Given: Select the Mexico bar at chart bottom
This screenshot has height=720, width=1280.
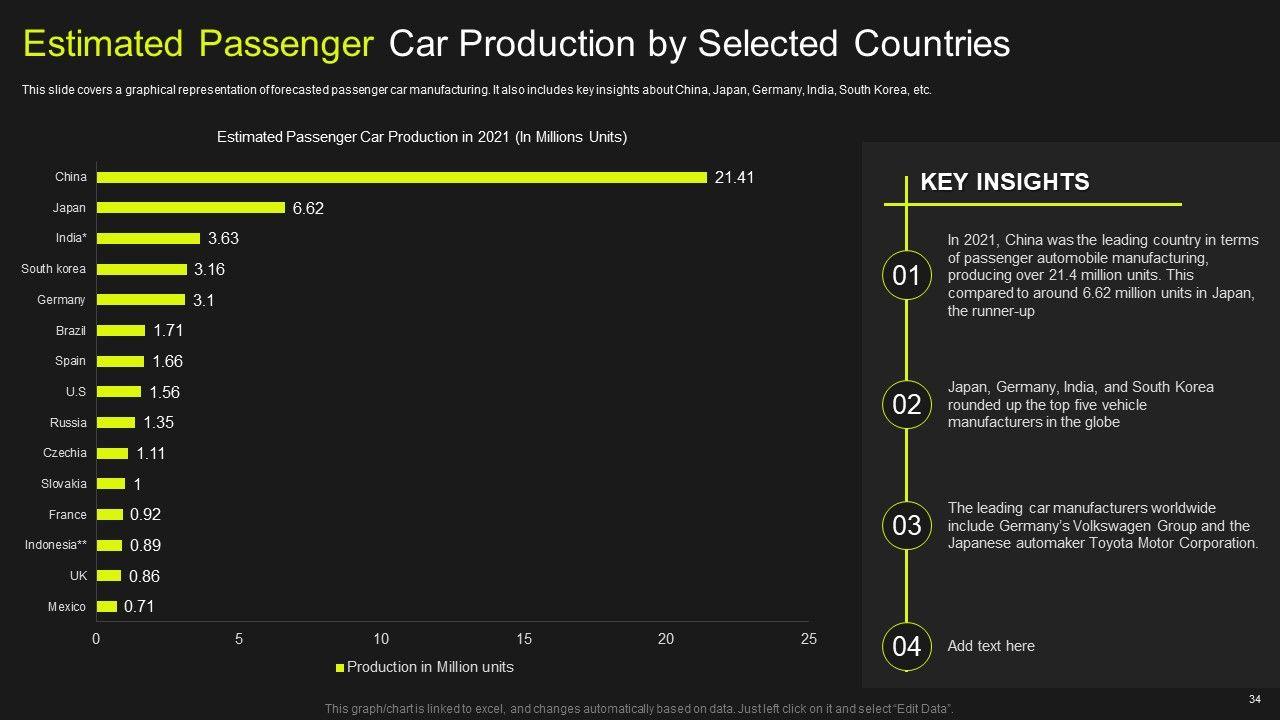Looking at the screenshot, I should (107, 607).
